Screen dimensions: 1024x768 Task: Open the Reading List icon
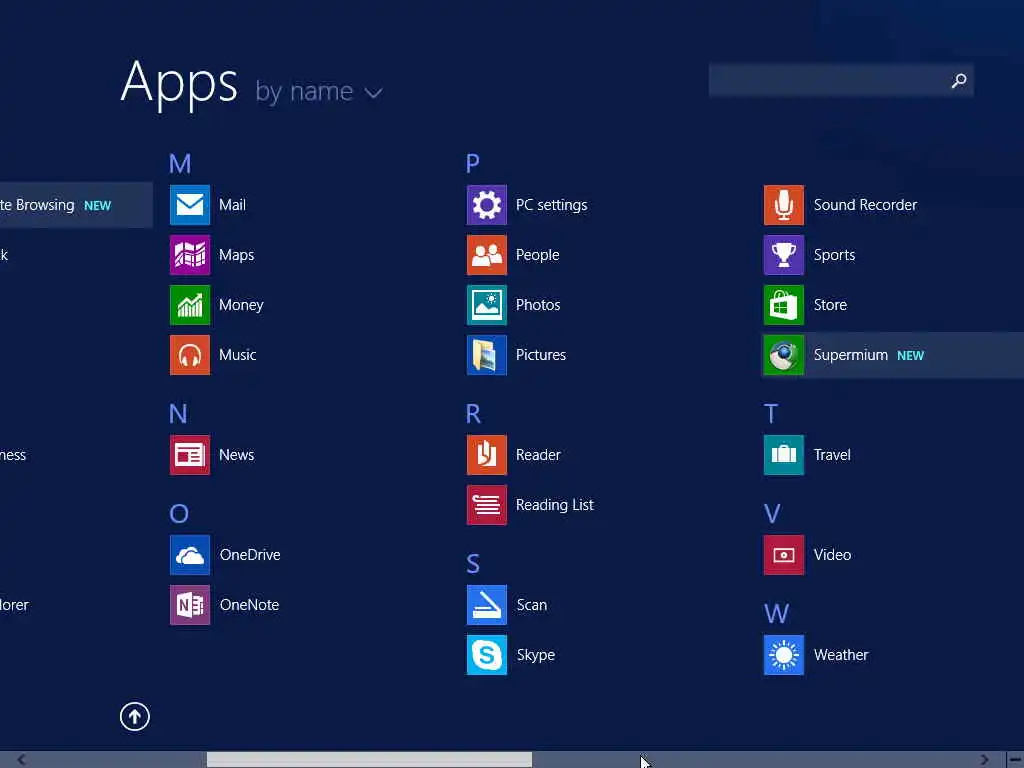(x=487, y=505)
